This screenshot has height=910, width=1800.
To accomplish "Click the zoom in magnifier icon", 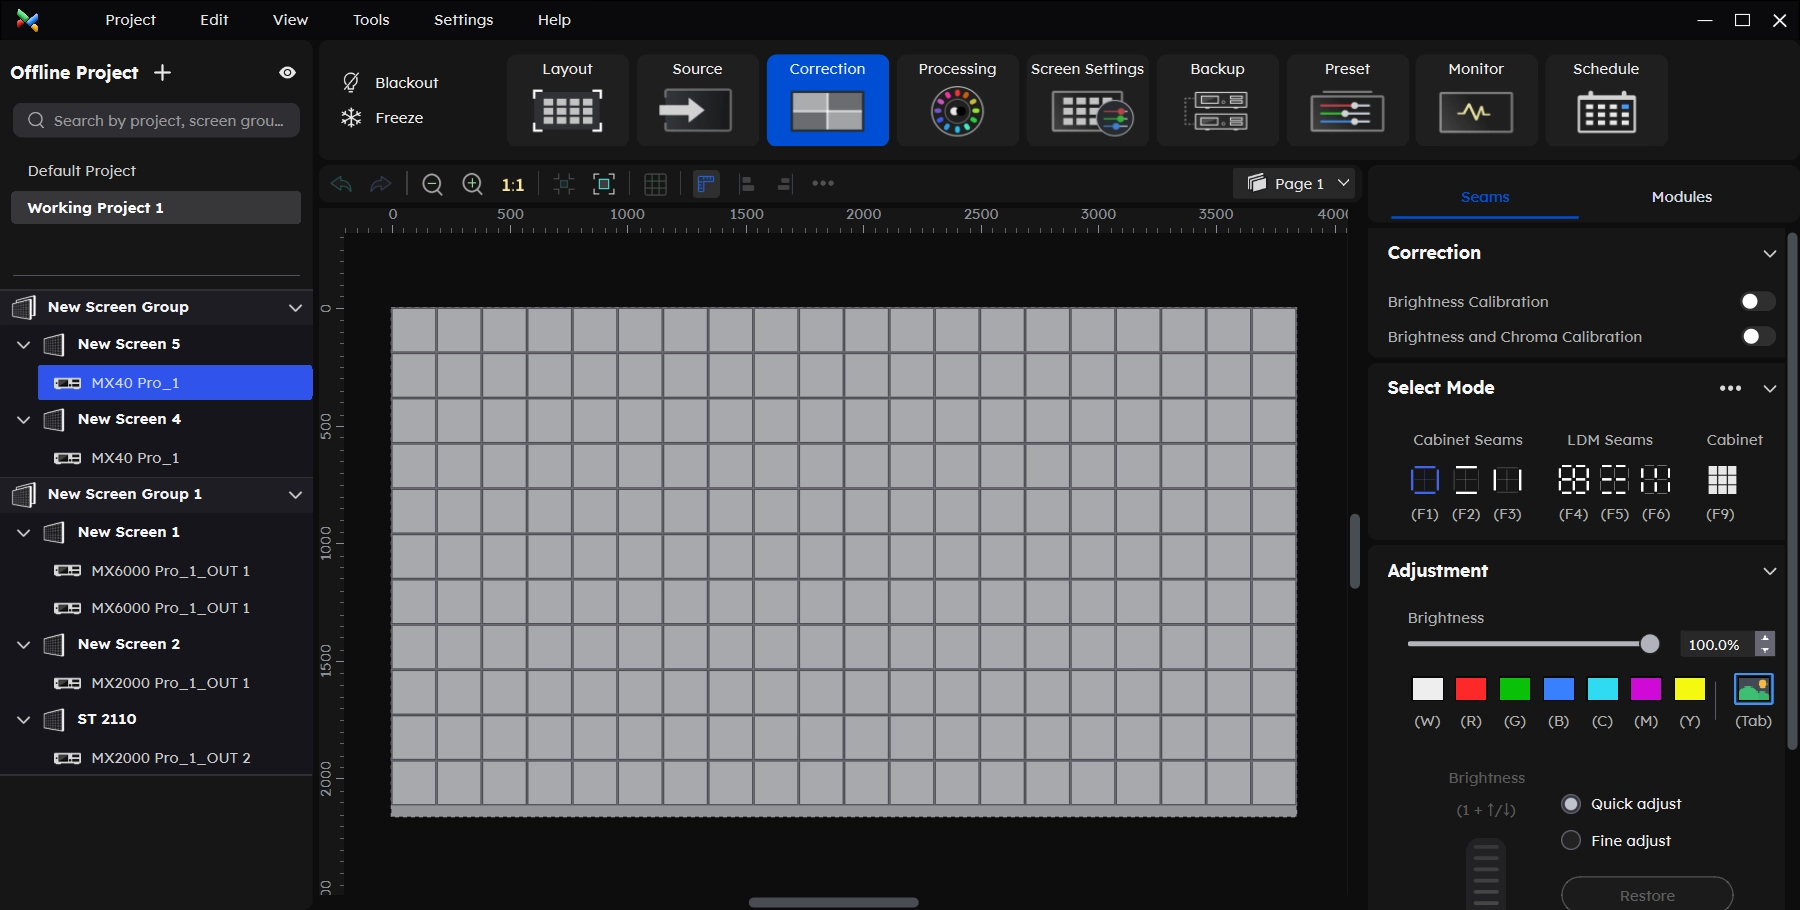I will tap(472, 184).
